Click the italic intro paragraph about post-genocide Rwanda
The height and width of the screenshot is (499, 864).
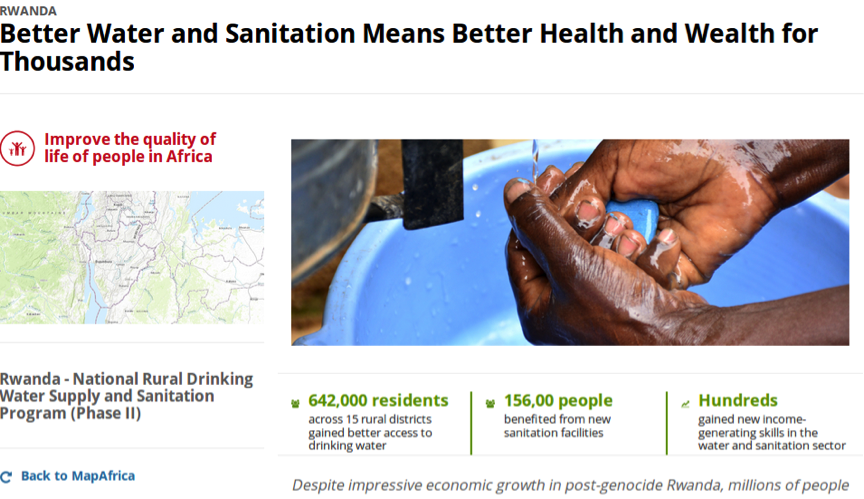570,485
